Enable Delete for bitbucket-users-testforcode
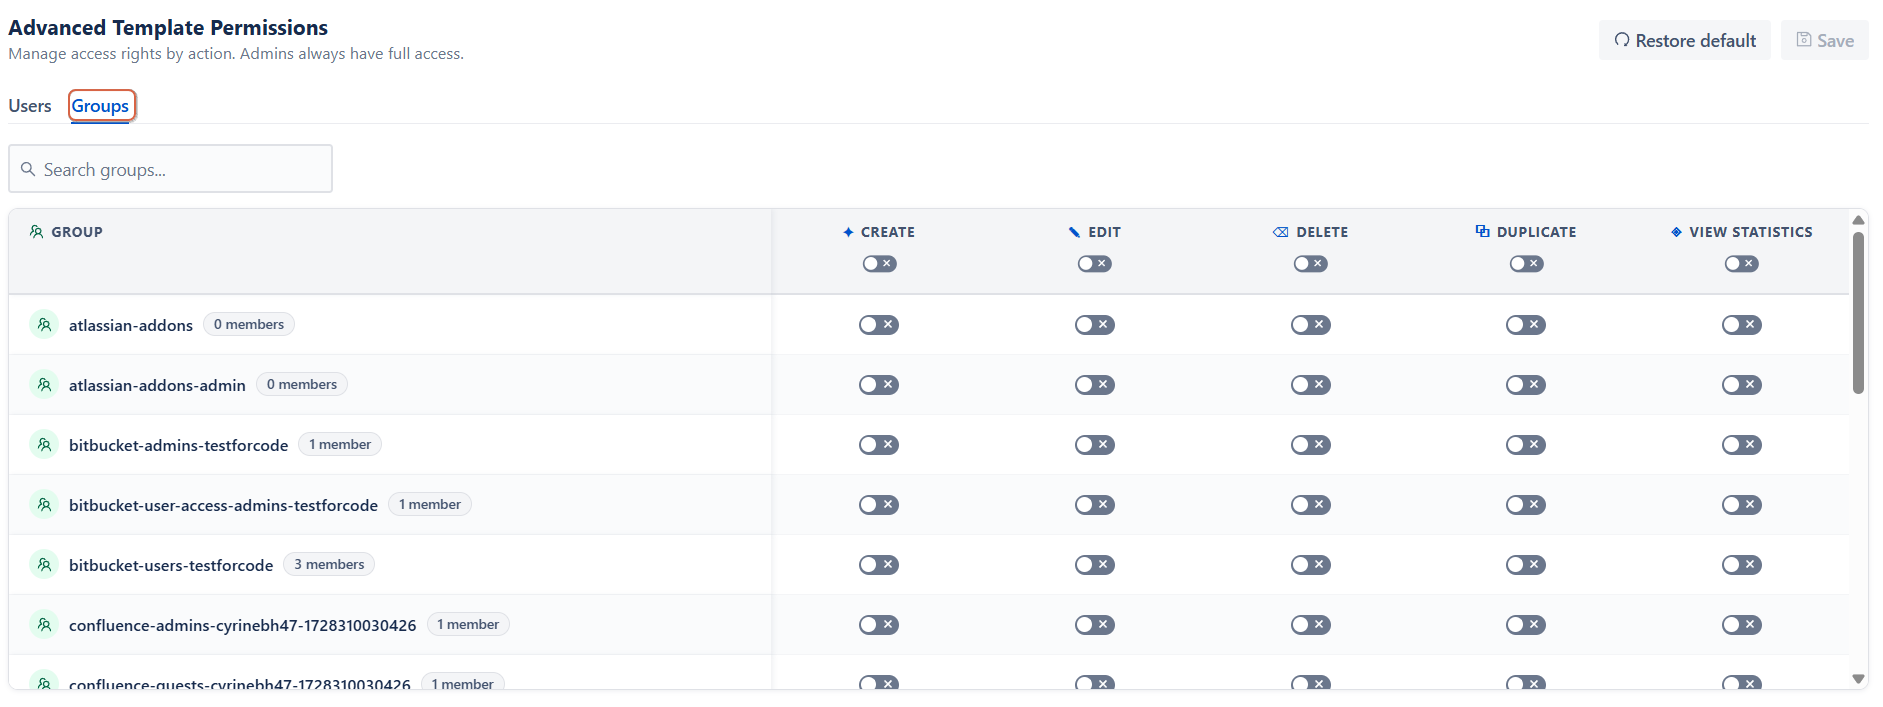 pos(1311,565)
